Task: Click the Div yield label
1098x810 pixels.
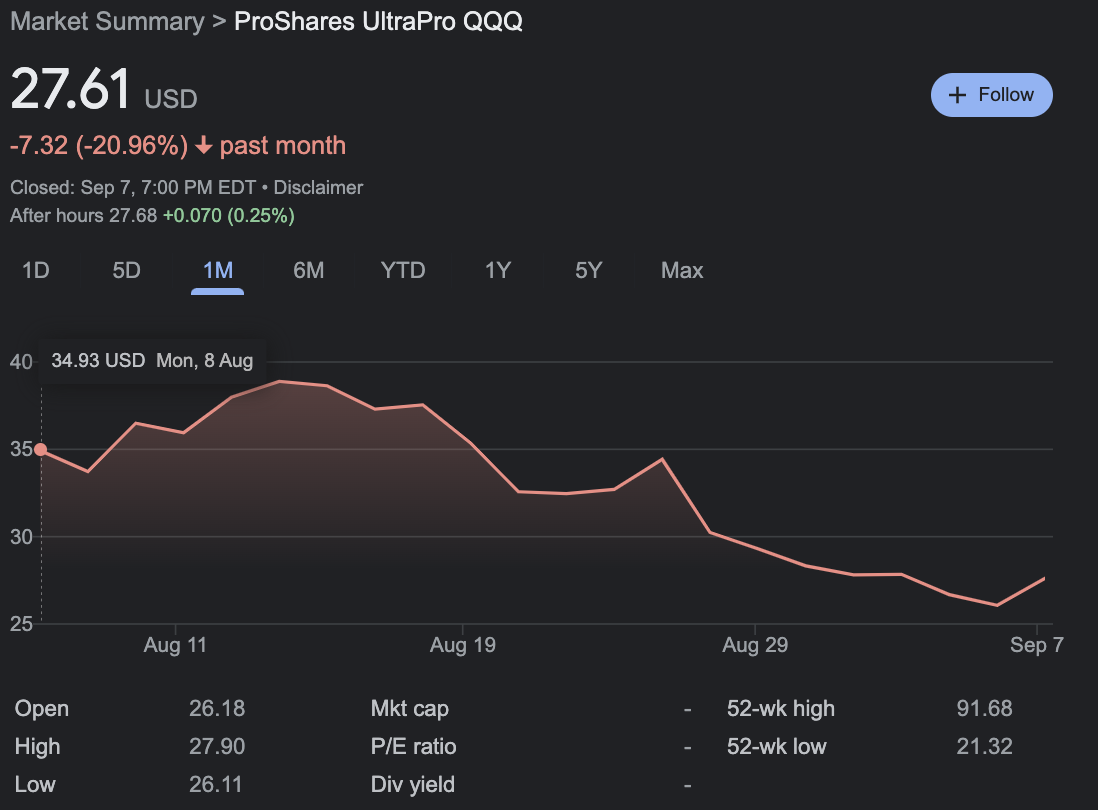Action: tap(412, 784)
